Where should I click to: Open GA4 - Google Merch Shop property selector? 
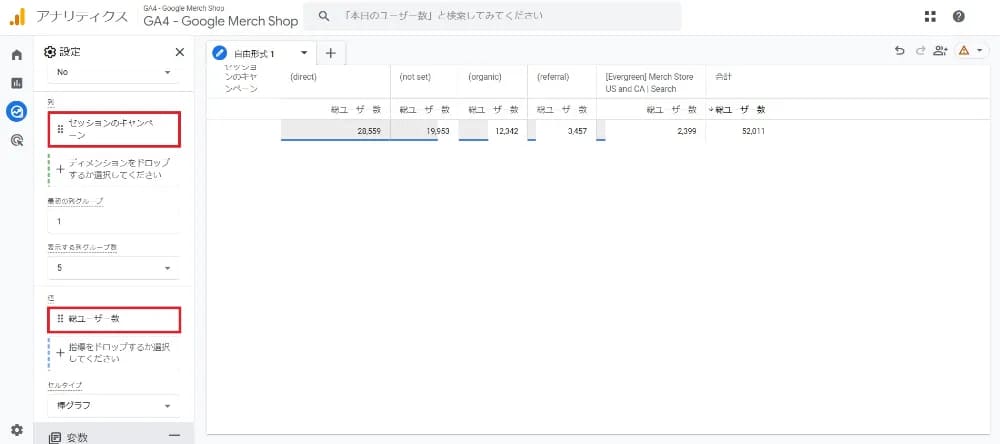[x=221, y=18]
